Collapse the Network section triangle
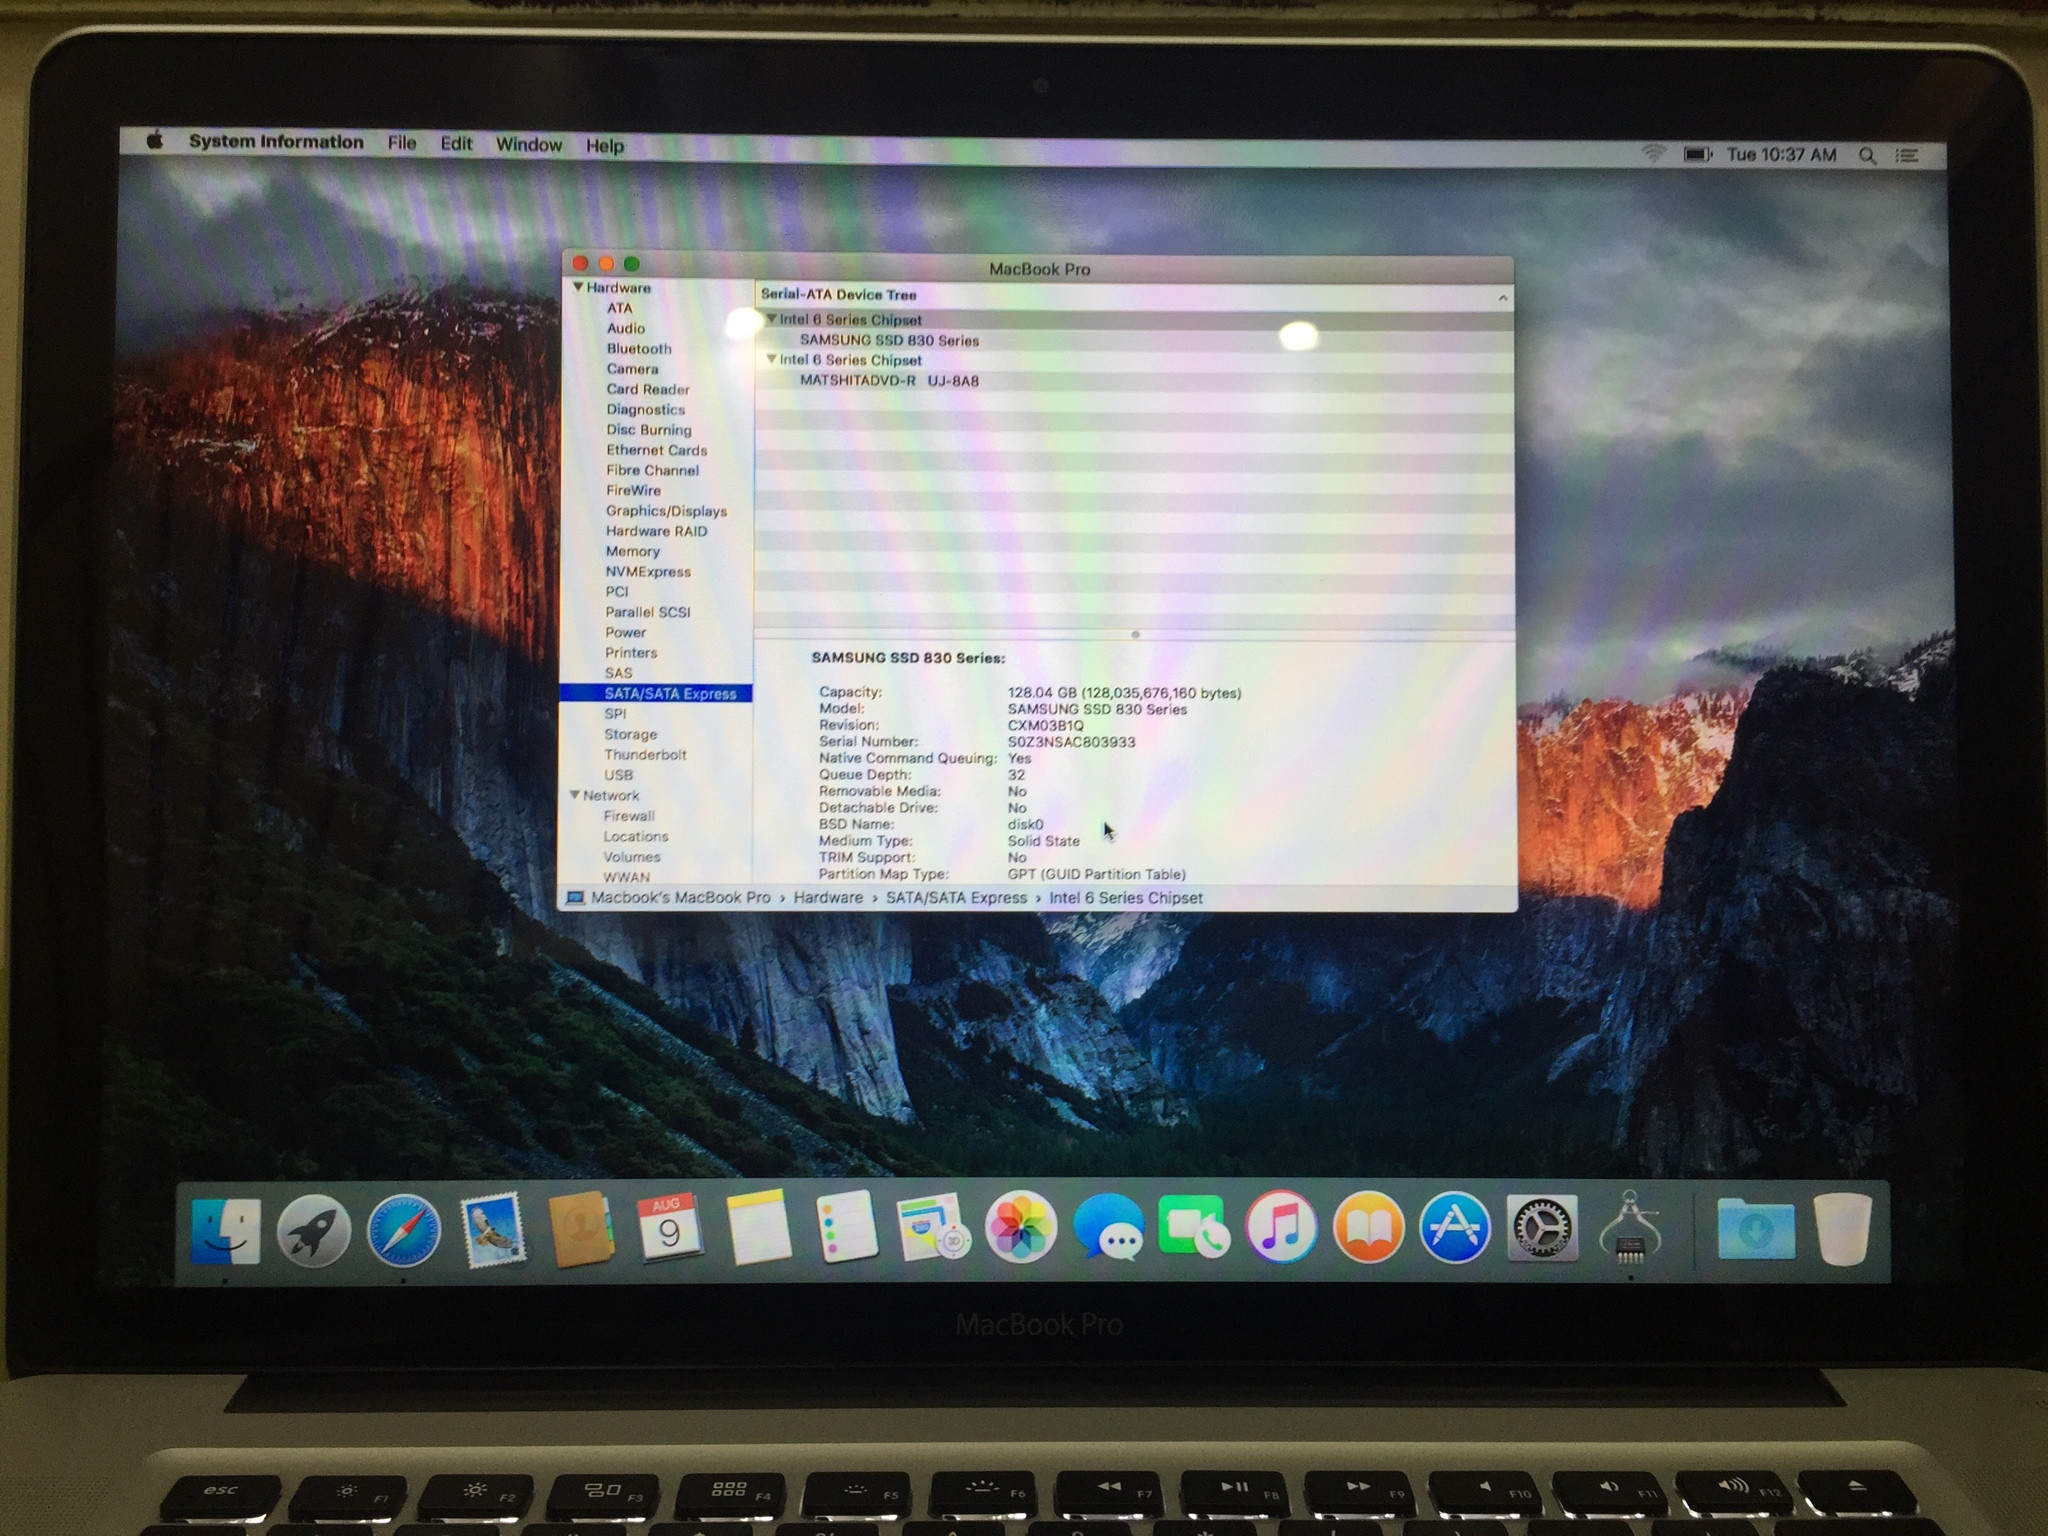This screenshot has width=2048, height=1536. click(575, 795)
